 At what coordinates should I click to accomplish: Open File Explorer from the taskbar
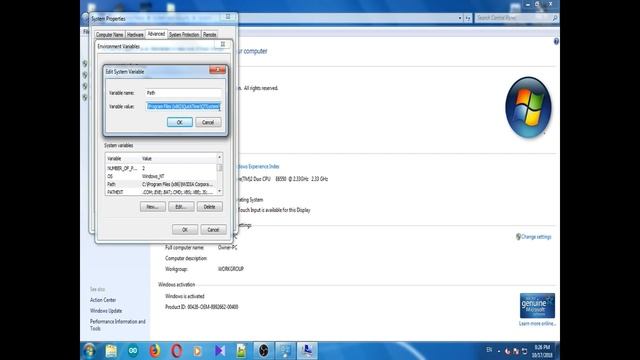coord(111,351)
